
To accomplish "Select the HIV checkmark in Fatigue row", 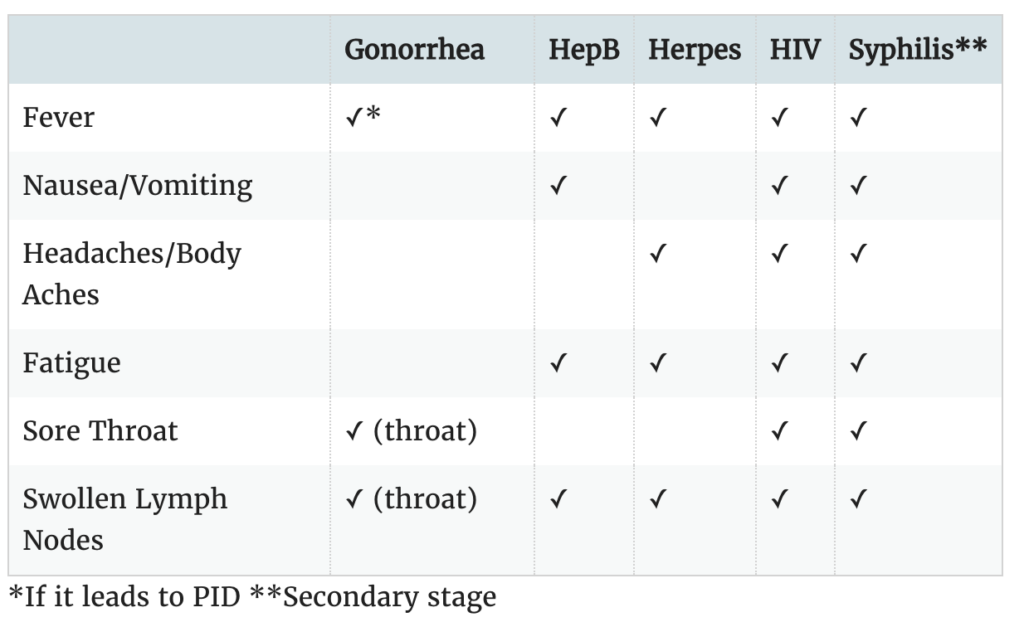I will coord(780,363).
